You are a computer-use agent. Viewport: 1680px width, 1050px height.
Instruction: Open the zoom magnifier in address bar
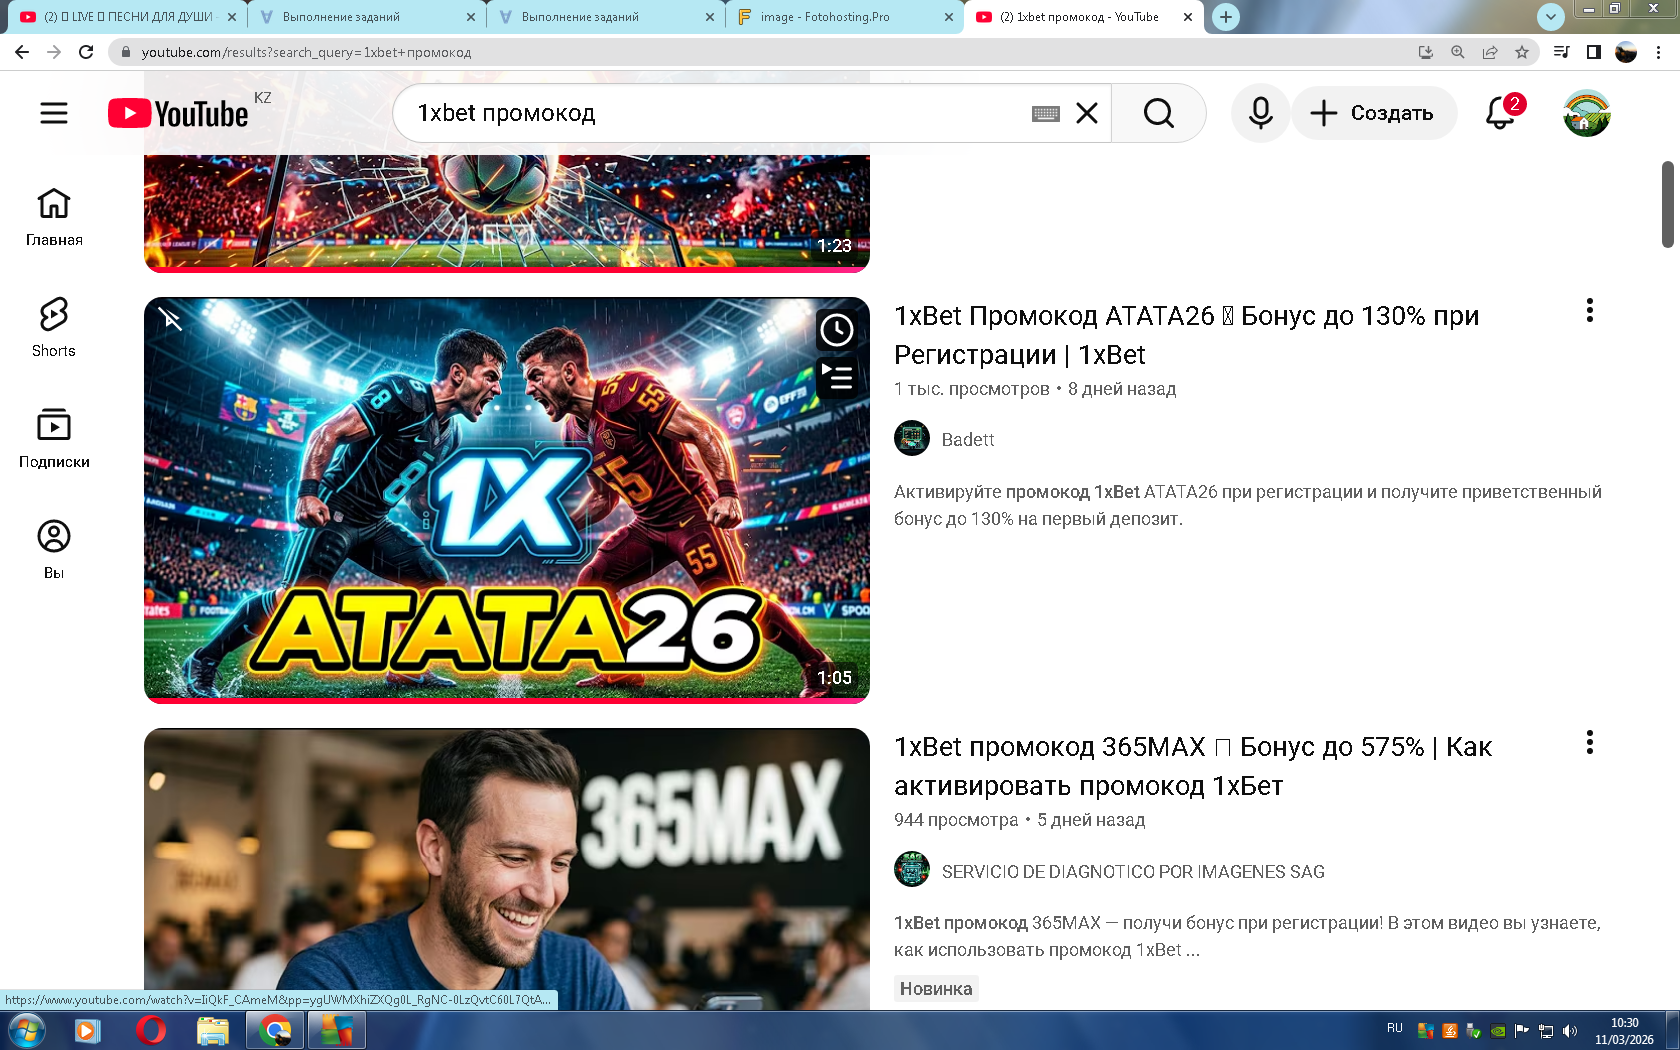tap(1458, 52)
